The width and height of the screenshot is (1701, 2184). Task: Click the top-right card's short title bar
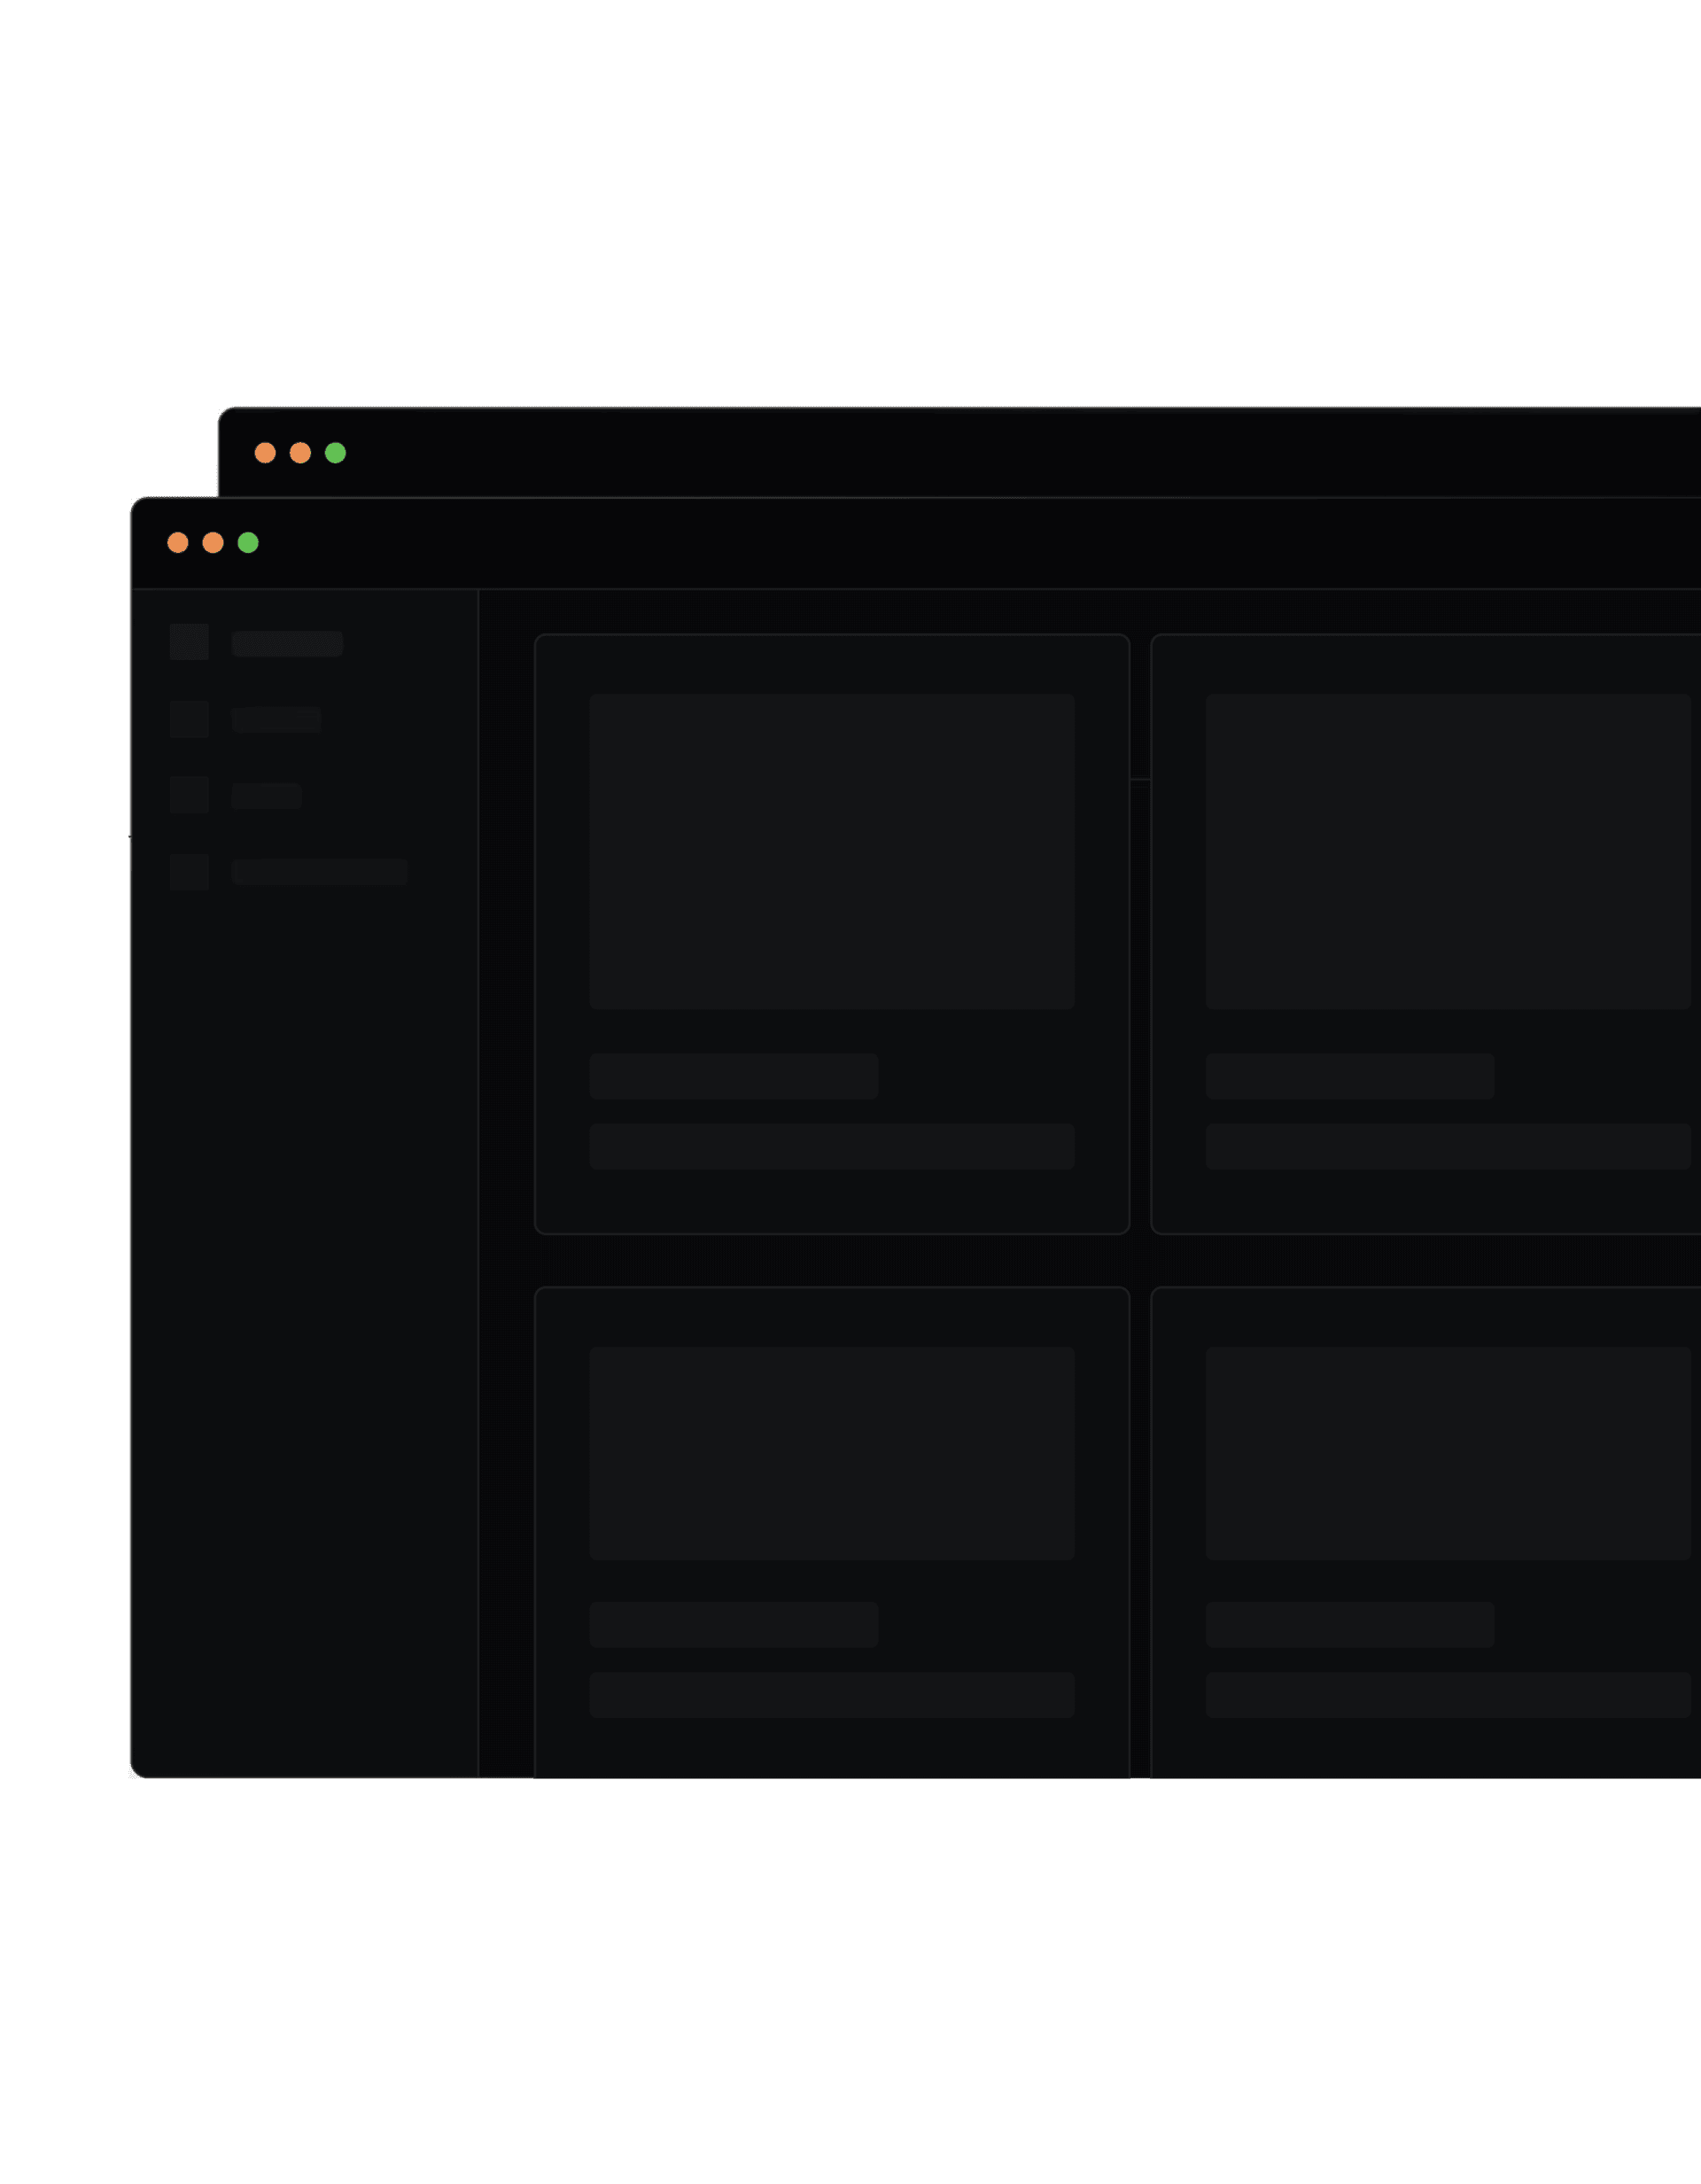(x=1349, y=1076)
